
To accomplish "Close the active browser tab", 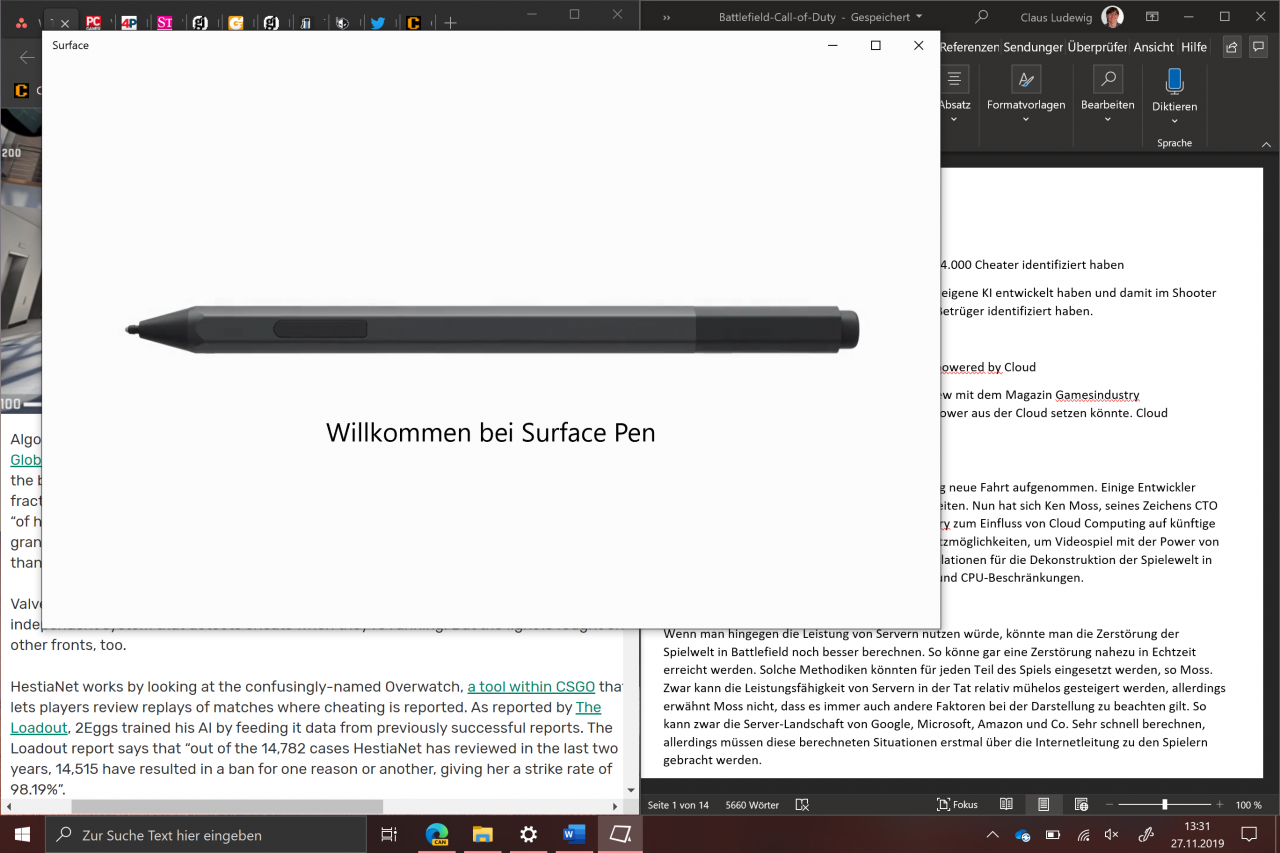I will 64,22.
